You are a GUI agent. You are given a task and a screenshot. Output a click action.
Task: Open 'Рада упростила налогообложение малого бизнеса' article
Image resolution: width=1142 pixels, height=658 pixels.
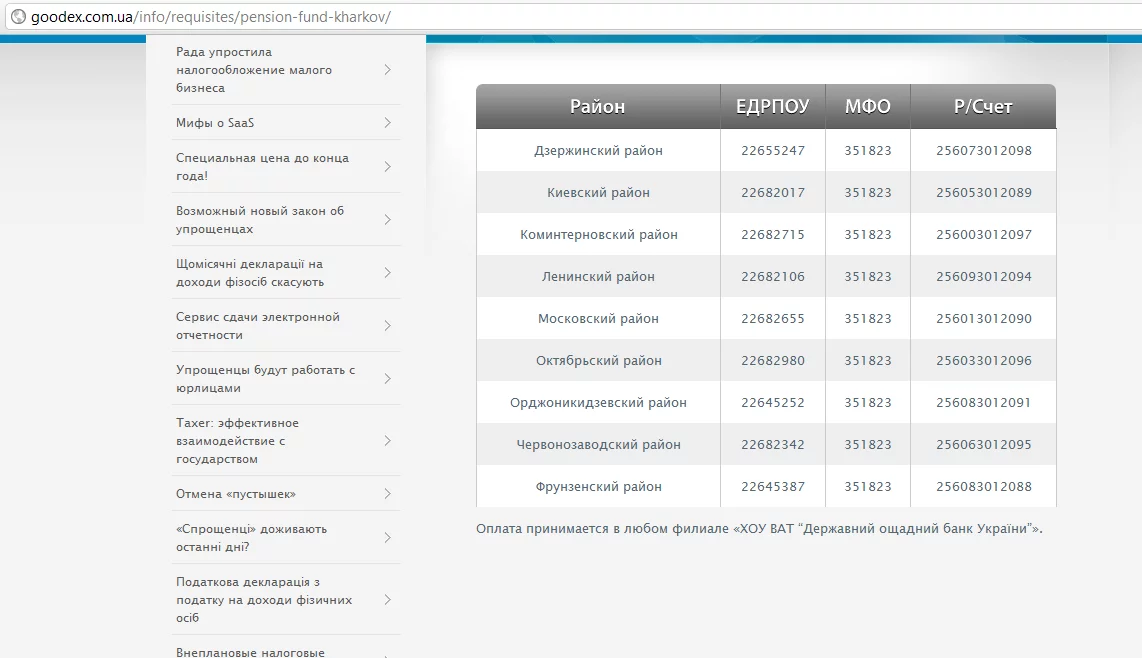[254, 70]
